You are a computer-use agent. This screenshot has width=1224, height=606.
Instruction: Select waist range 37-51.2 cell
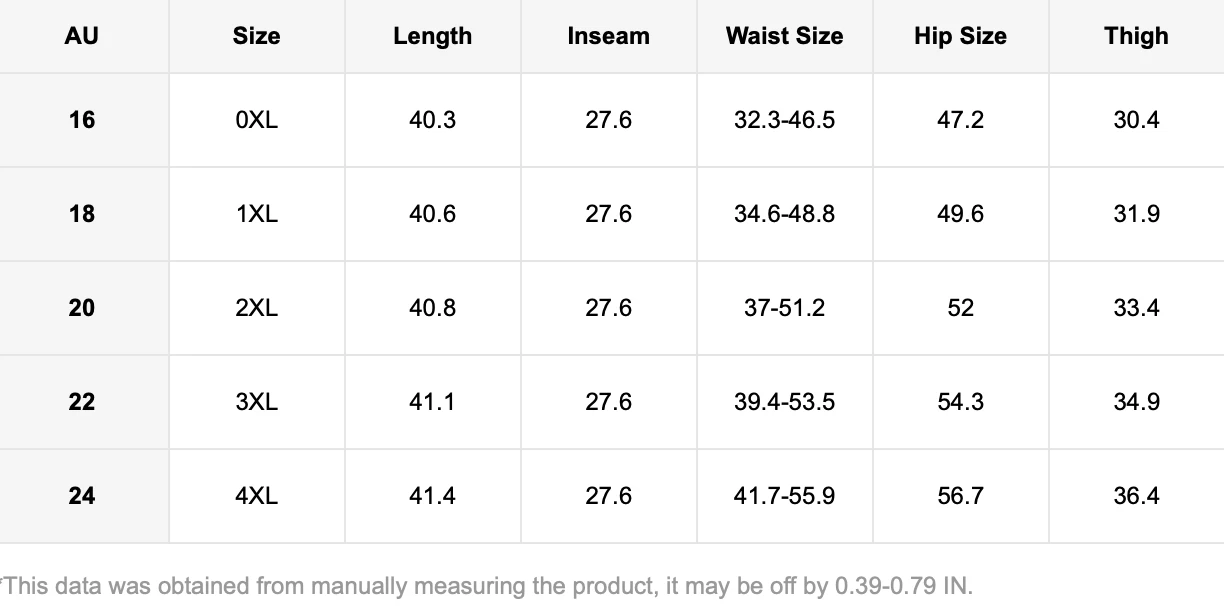click(785, 308)
